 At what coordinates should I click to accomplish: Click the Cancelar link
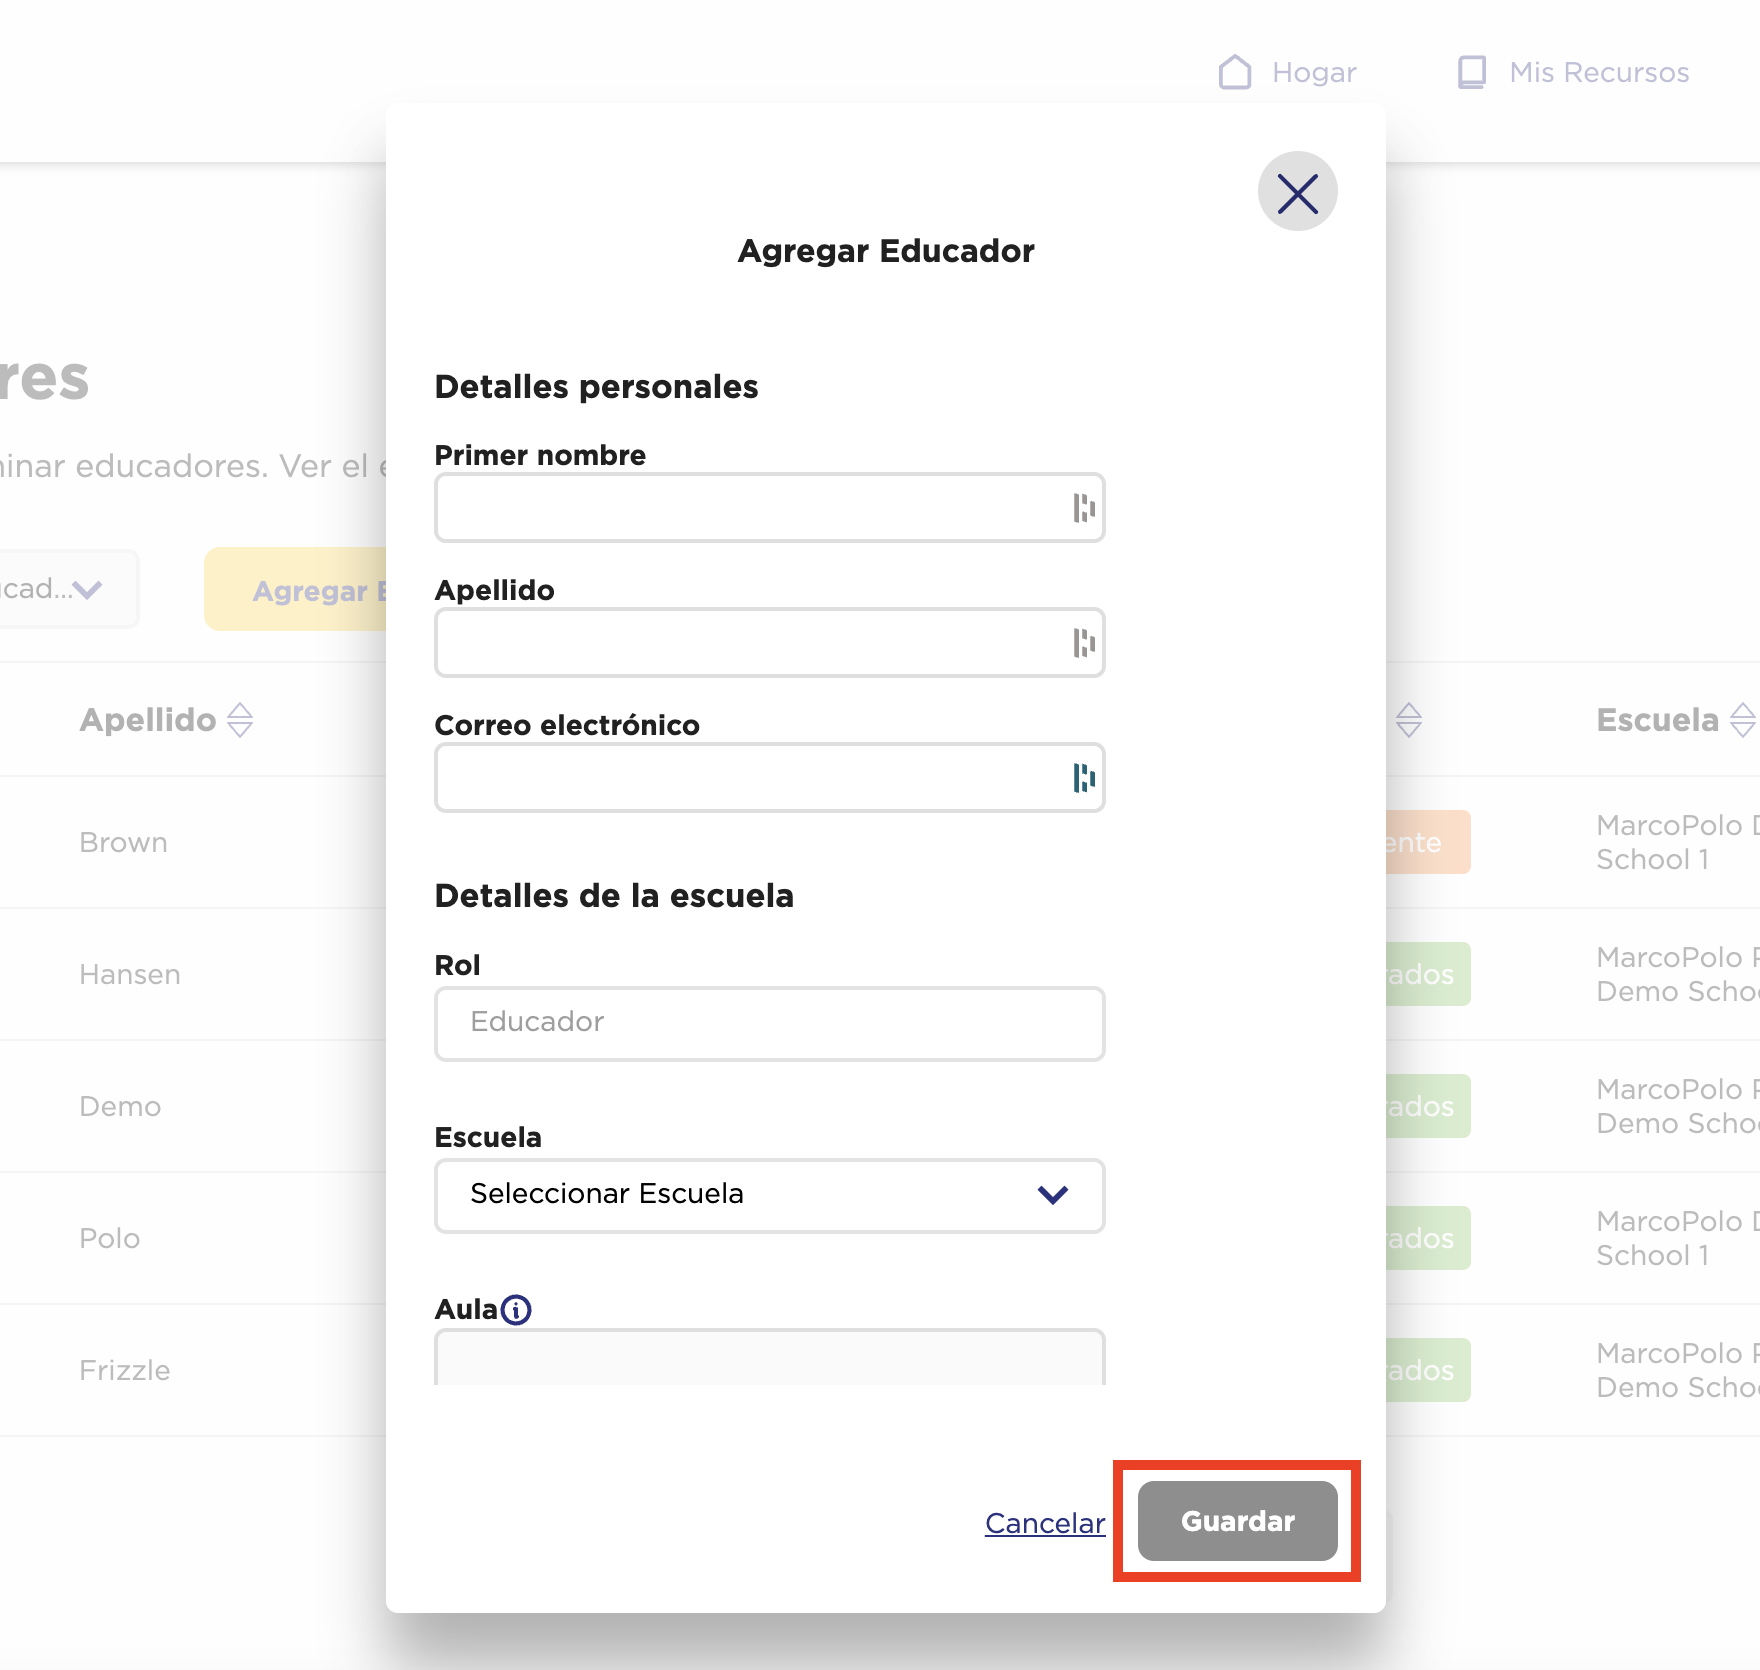pyautogui.click(x=1045, y=1523)
